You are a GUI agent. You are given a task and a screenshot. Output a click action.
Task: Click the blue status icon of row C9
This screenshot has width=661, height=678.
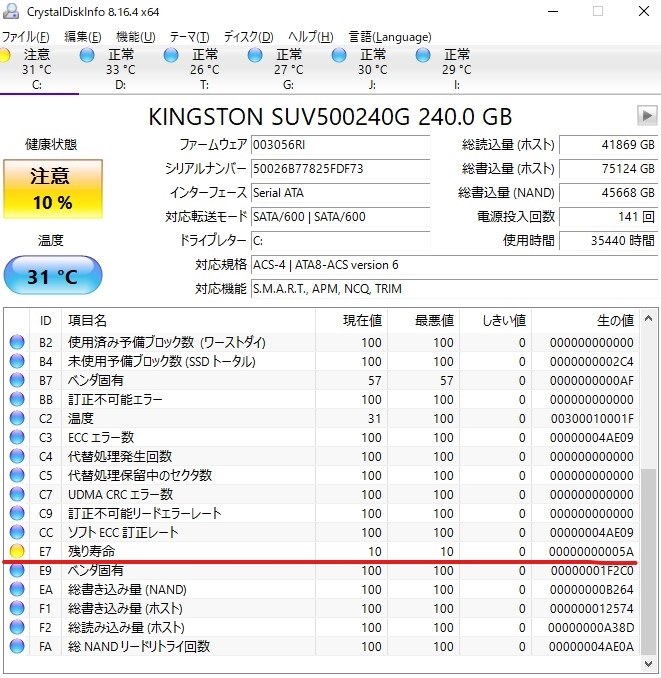click(x=17, y=513)
